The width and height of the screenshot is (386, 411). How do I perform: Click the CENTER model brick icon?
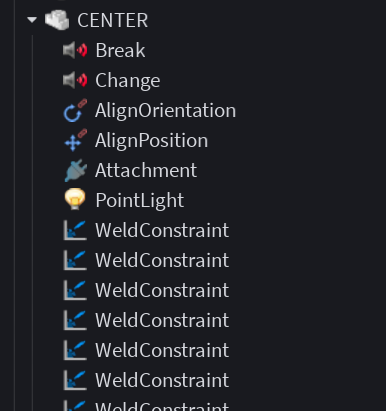57,20
